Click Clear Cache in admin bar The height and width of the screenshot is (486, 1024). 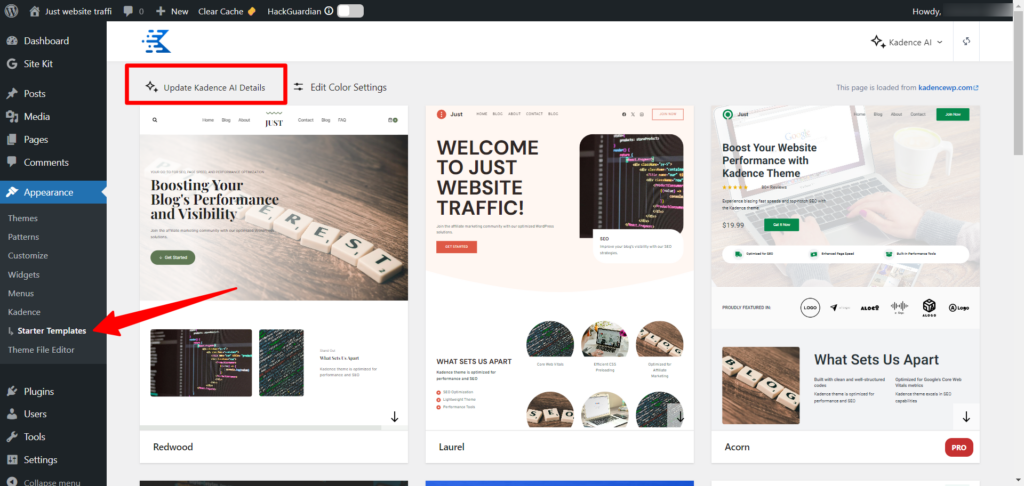tap(227, 11)
